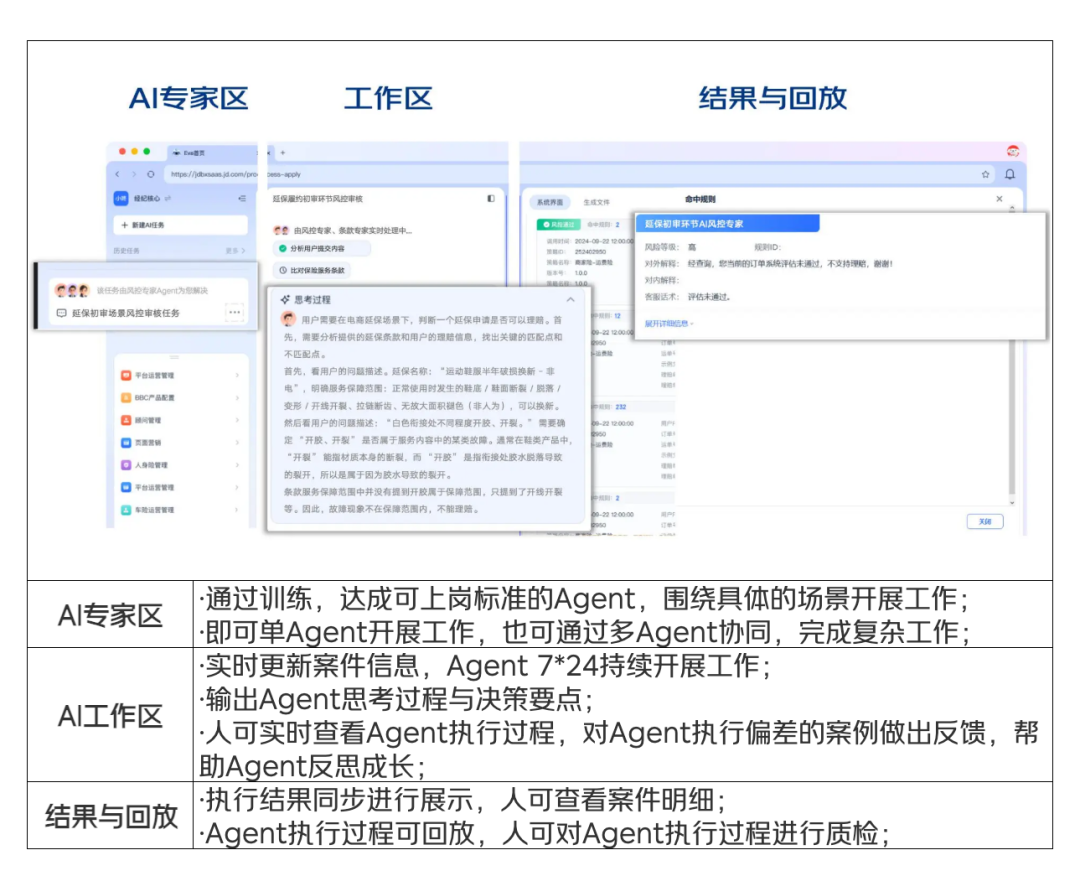Open a new browser tab with plus
This screenshot has width=1080, height=876.
tap(282, 152)
